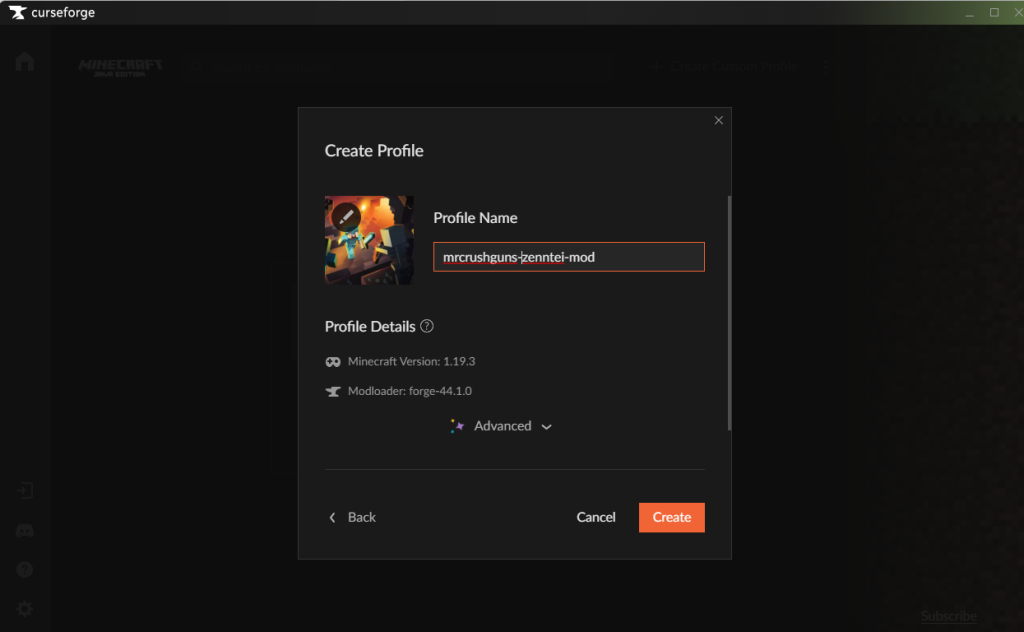Click the pencil edit icon on profile image
The image size is (1024, 632).
[346, 215]
